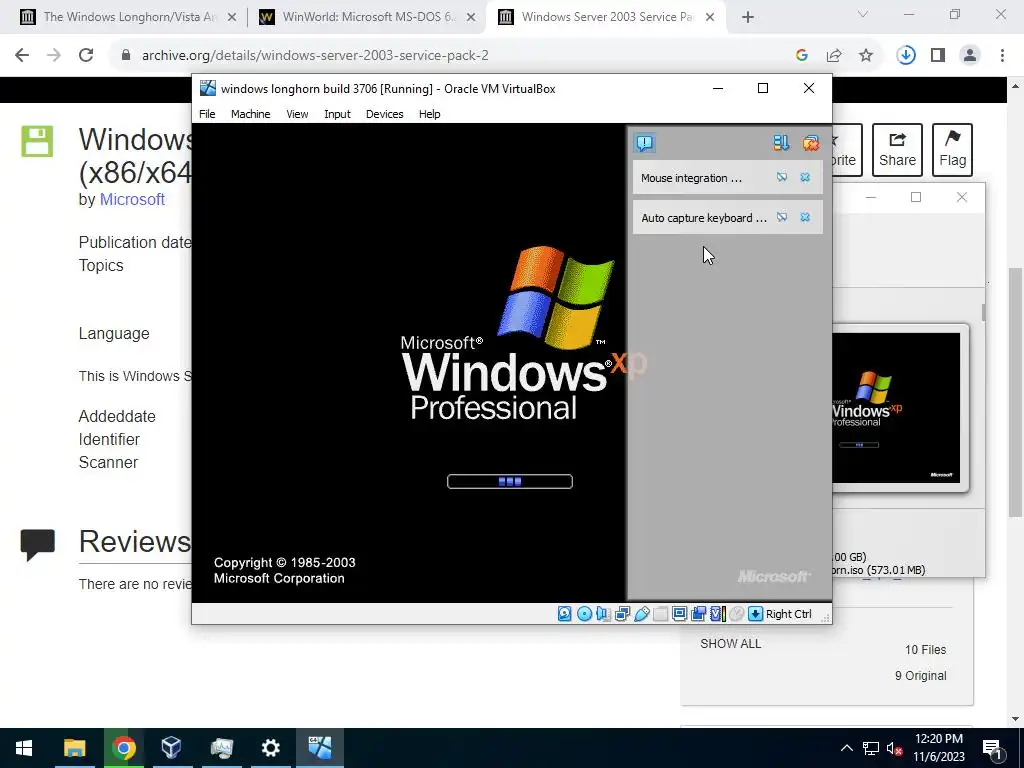Click the browser page vertical scrollbar
The height and width of the screenshot is (768, 1024).
click(1016, 392)
